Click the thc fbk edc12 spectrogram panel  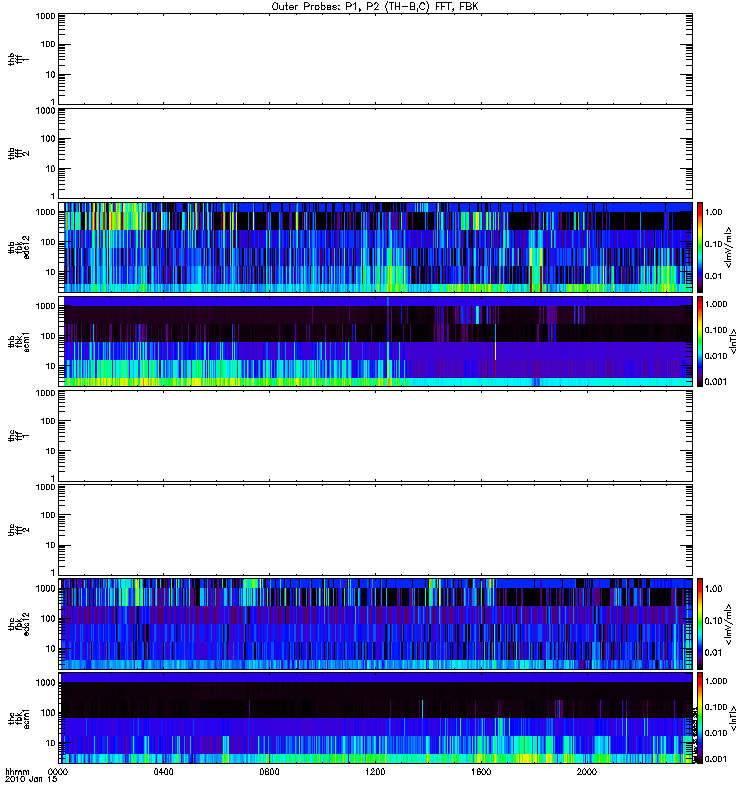[x=375, y=623]
